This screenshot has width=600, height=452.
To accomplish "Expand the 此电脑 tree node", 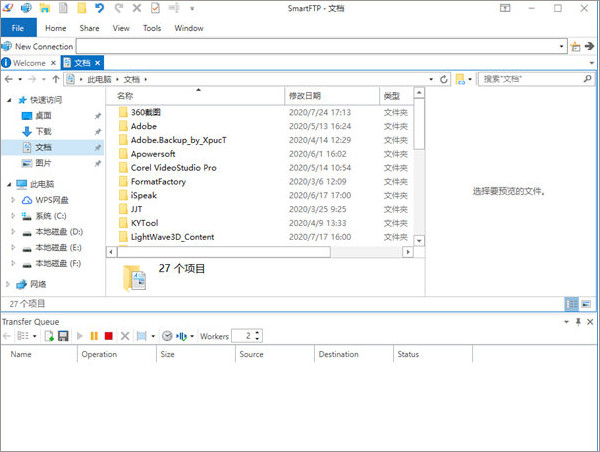I will point(9,184).
